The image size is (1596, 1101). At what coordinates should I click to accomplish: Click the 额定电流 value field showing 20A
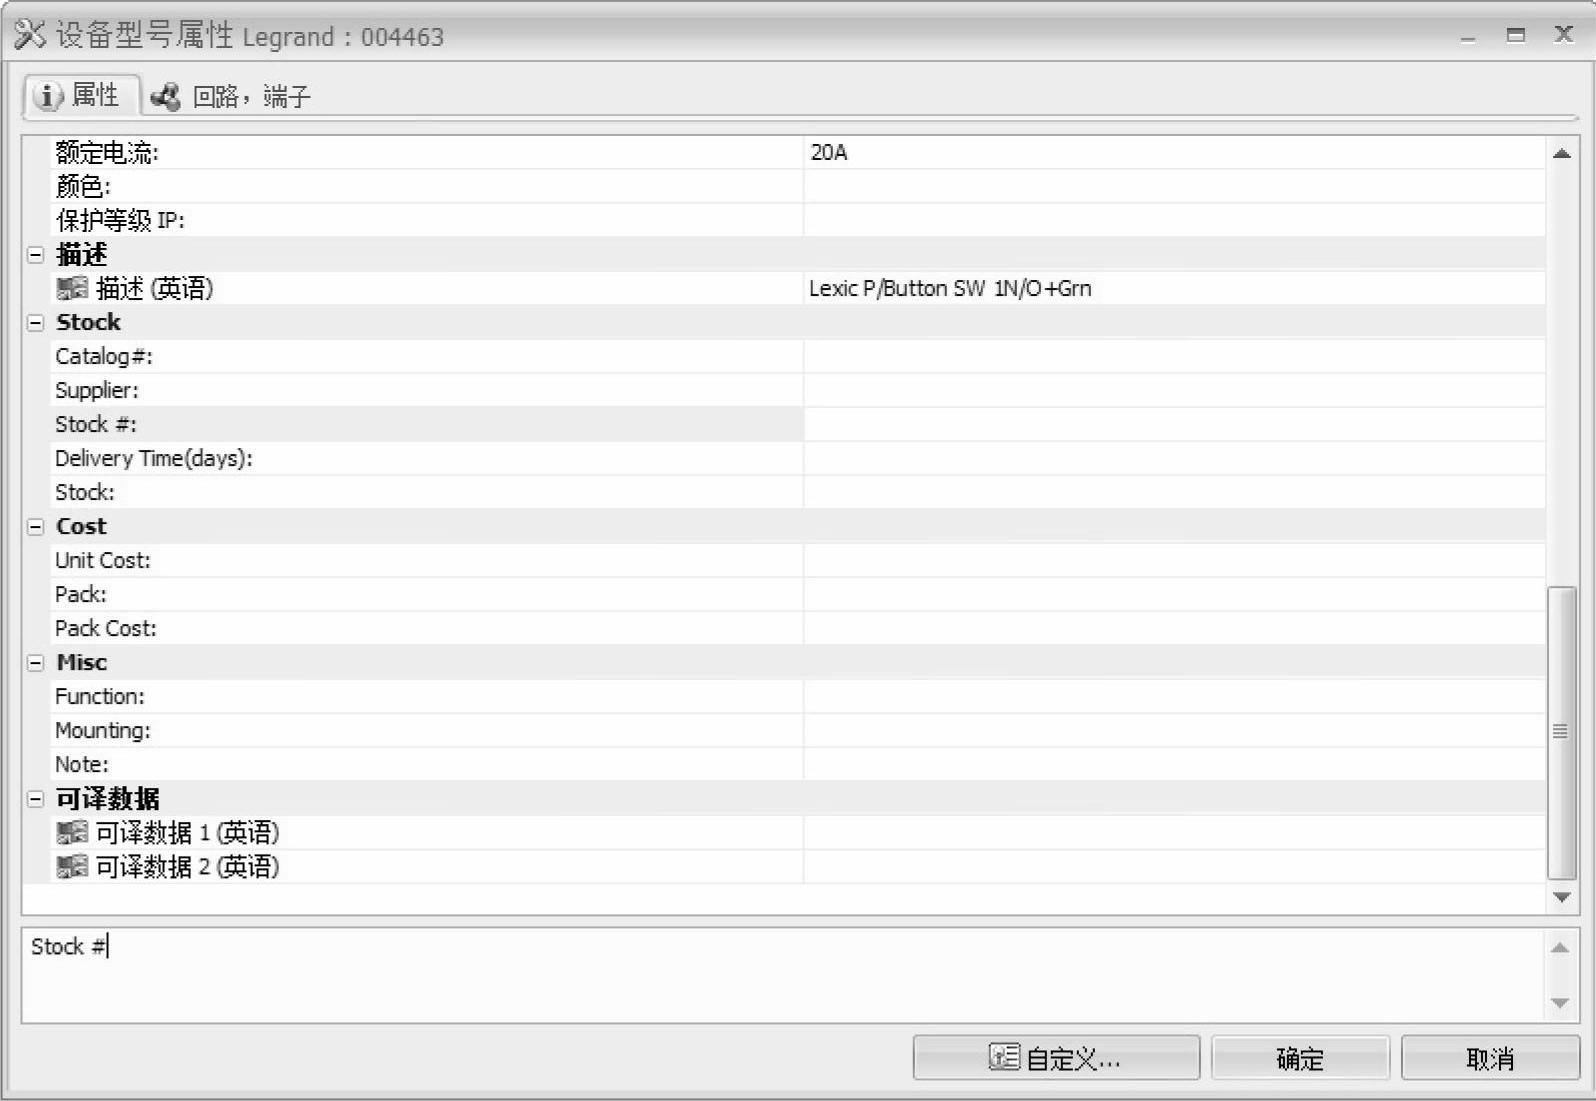pyautogui.click(x=1174, y=152)
